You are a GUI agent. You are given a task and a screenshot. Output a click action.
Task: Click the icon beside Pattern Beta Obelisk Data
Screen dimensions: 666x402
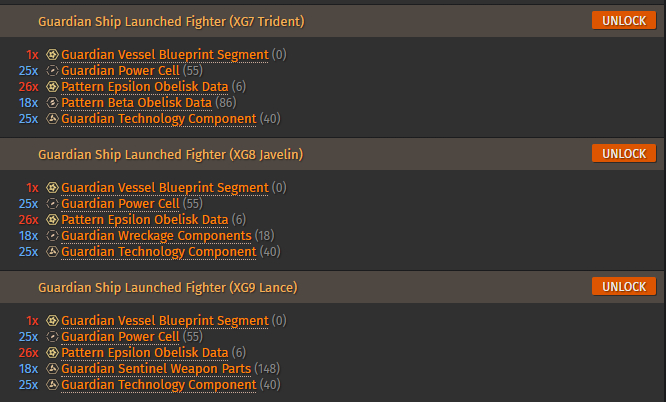point(52,102)
